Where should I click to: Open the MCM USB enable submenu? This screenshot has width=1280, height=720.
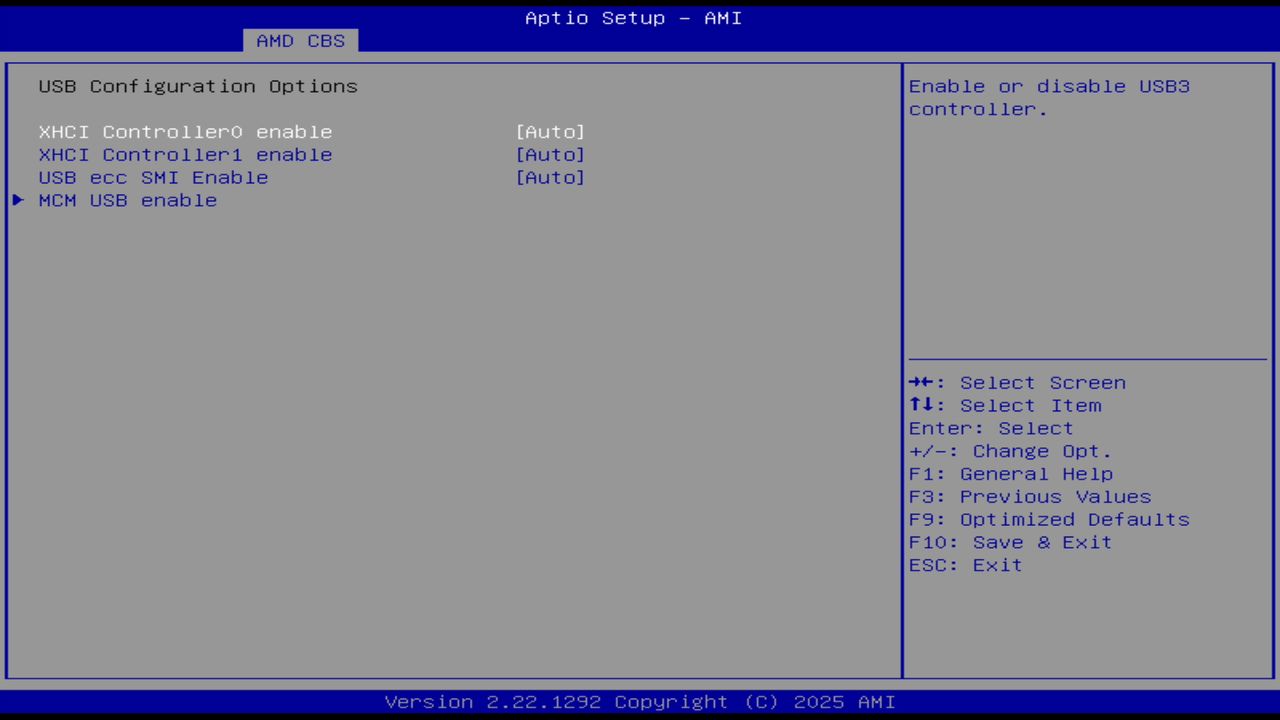[x=128, y=201]
